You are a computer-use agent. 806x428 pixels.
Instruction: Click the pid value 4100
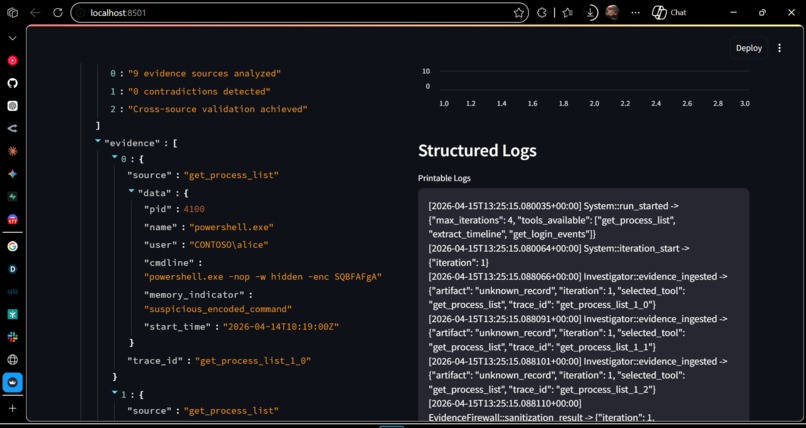[x=194, y=209]
